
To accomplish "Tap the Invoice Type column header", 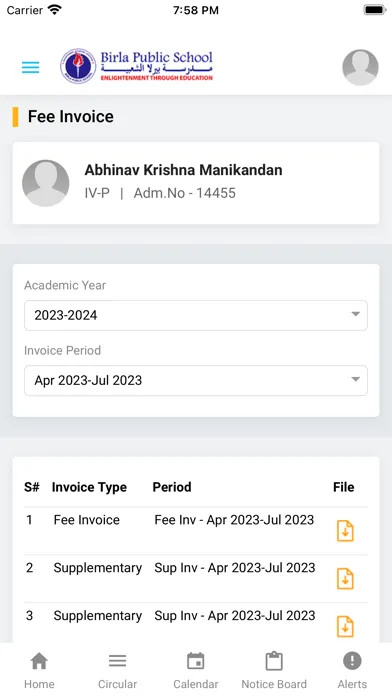I will 89,487.
